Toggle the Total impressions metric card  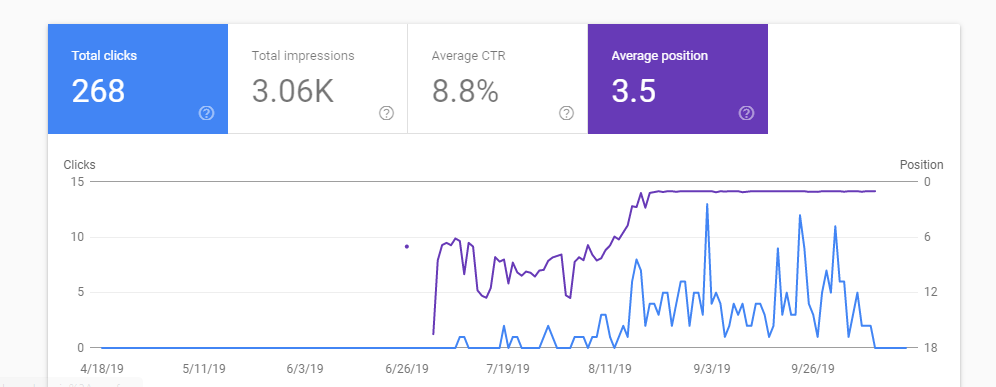318,79
